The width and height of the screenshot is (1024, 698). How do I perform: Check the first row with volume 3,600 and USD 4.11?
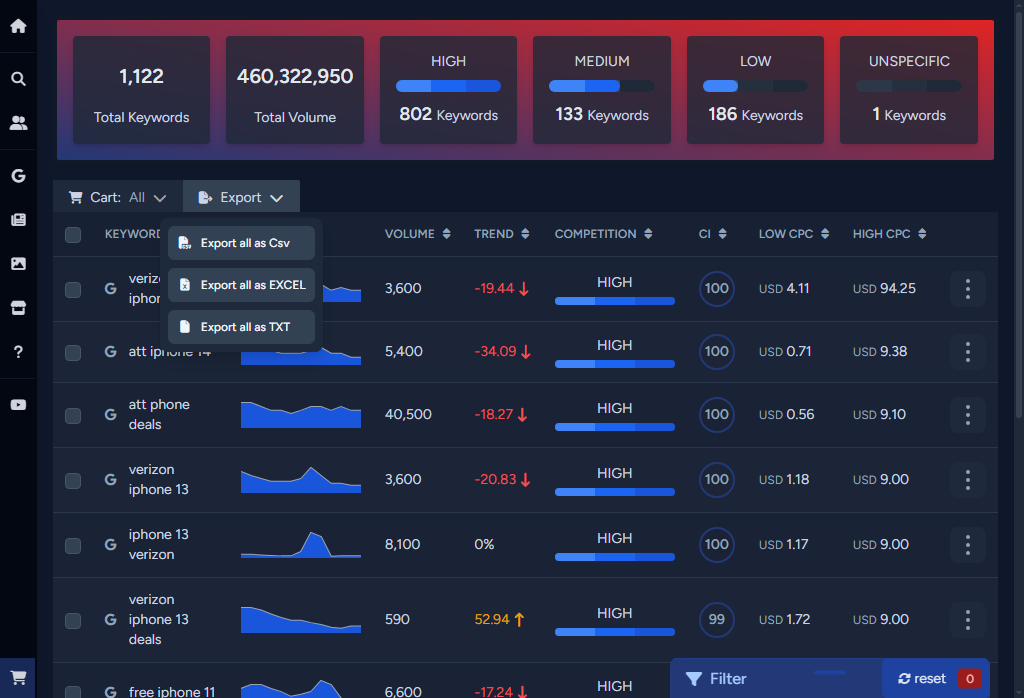(x=73, y=290)
